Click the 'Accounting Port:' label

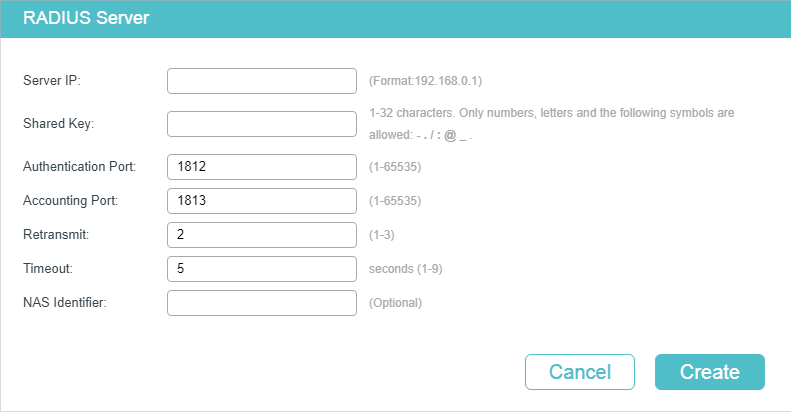click(71, 201)
